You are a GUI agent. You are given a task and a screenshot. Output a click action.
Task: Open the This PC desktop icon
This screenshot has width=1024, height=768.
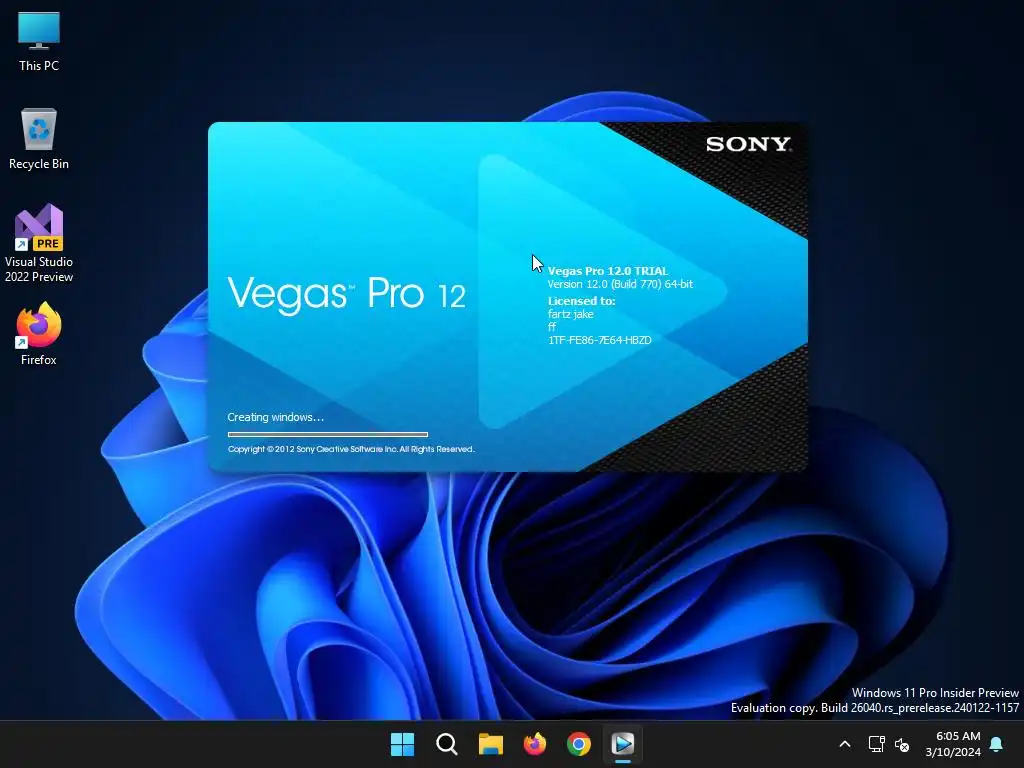coord(39,42)
